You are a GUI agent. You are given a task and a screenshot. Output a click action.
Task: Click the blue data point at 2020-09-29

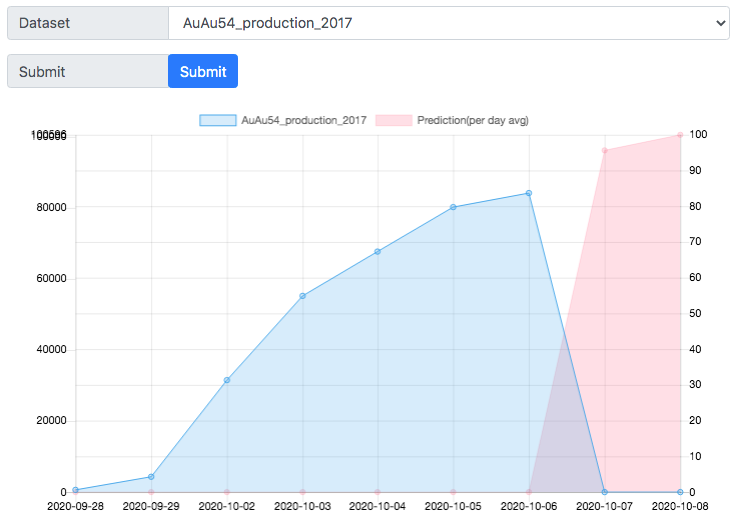pos(151,477)
